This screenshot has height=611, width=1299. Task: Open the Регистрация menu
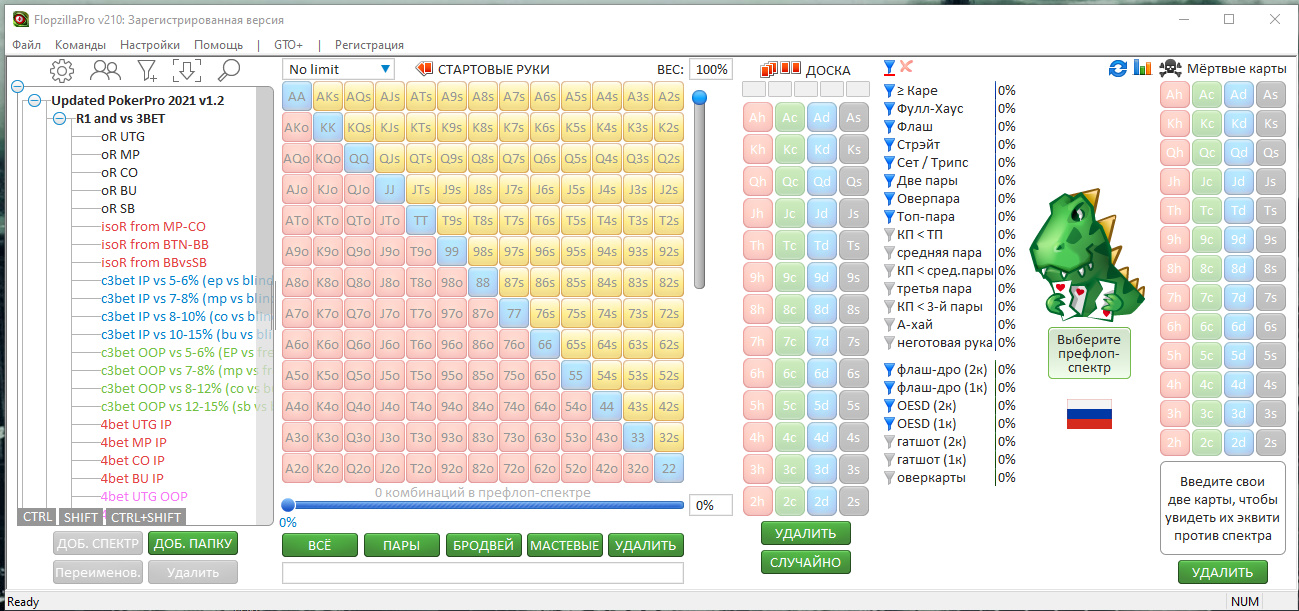[x=369, y=44]
